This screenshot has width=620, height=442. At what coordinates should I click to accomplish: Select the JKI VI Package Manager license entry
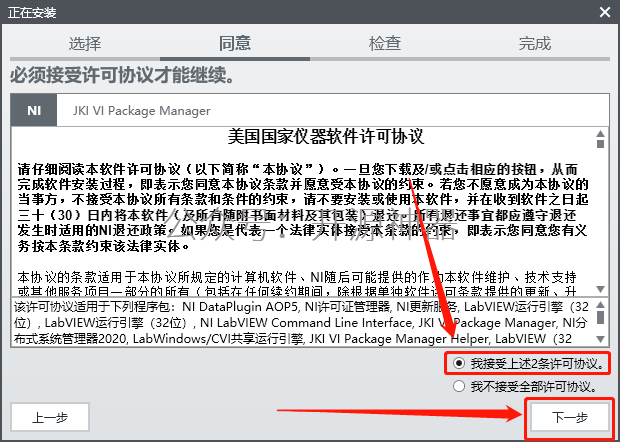click(141, 111)
